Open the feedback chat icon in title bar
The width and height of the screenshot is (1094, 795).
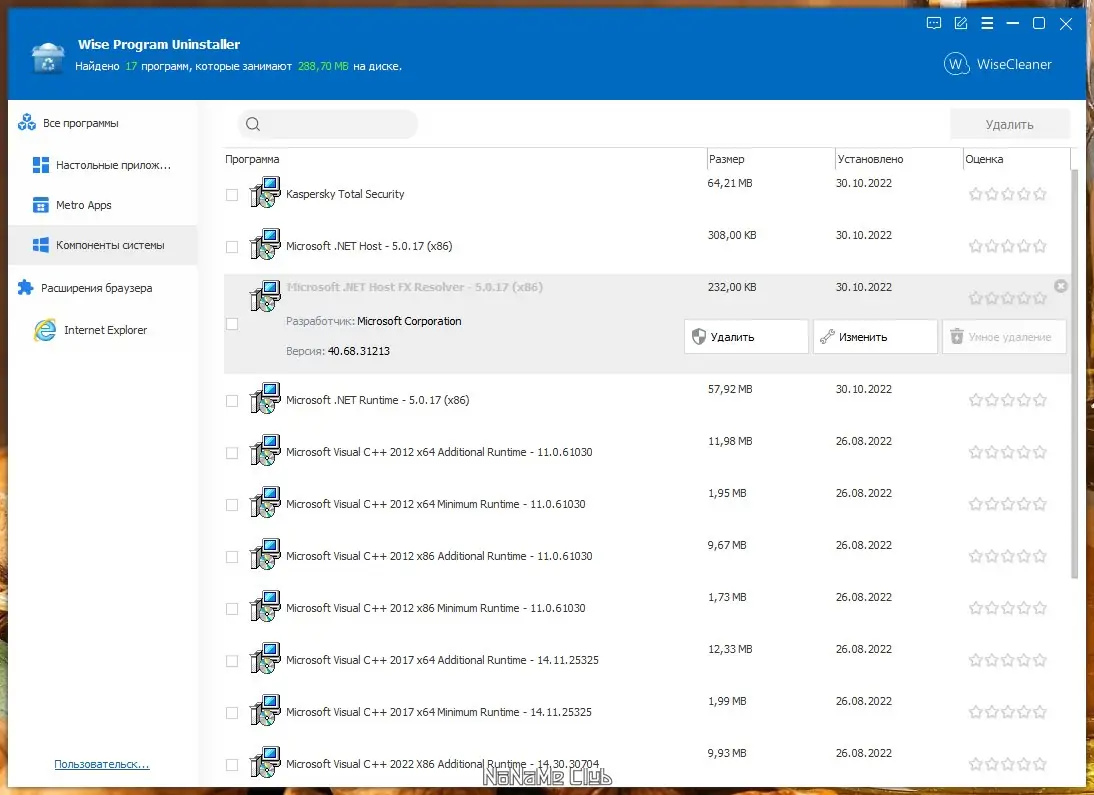click(x=934, y=23)
